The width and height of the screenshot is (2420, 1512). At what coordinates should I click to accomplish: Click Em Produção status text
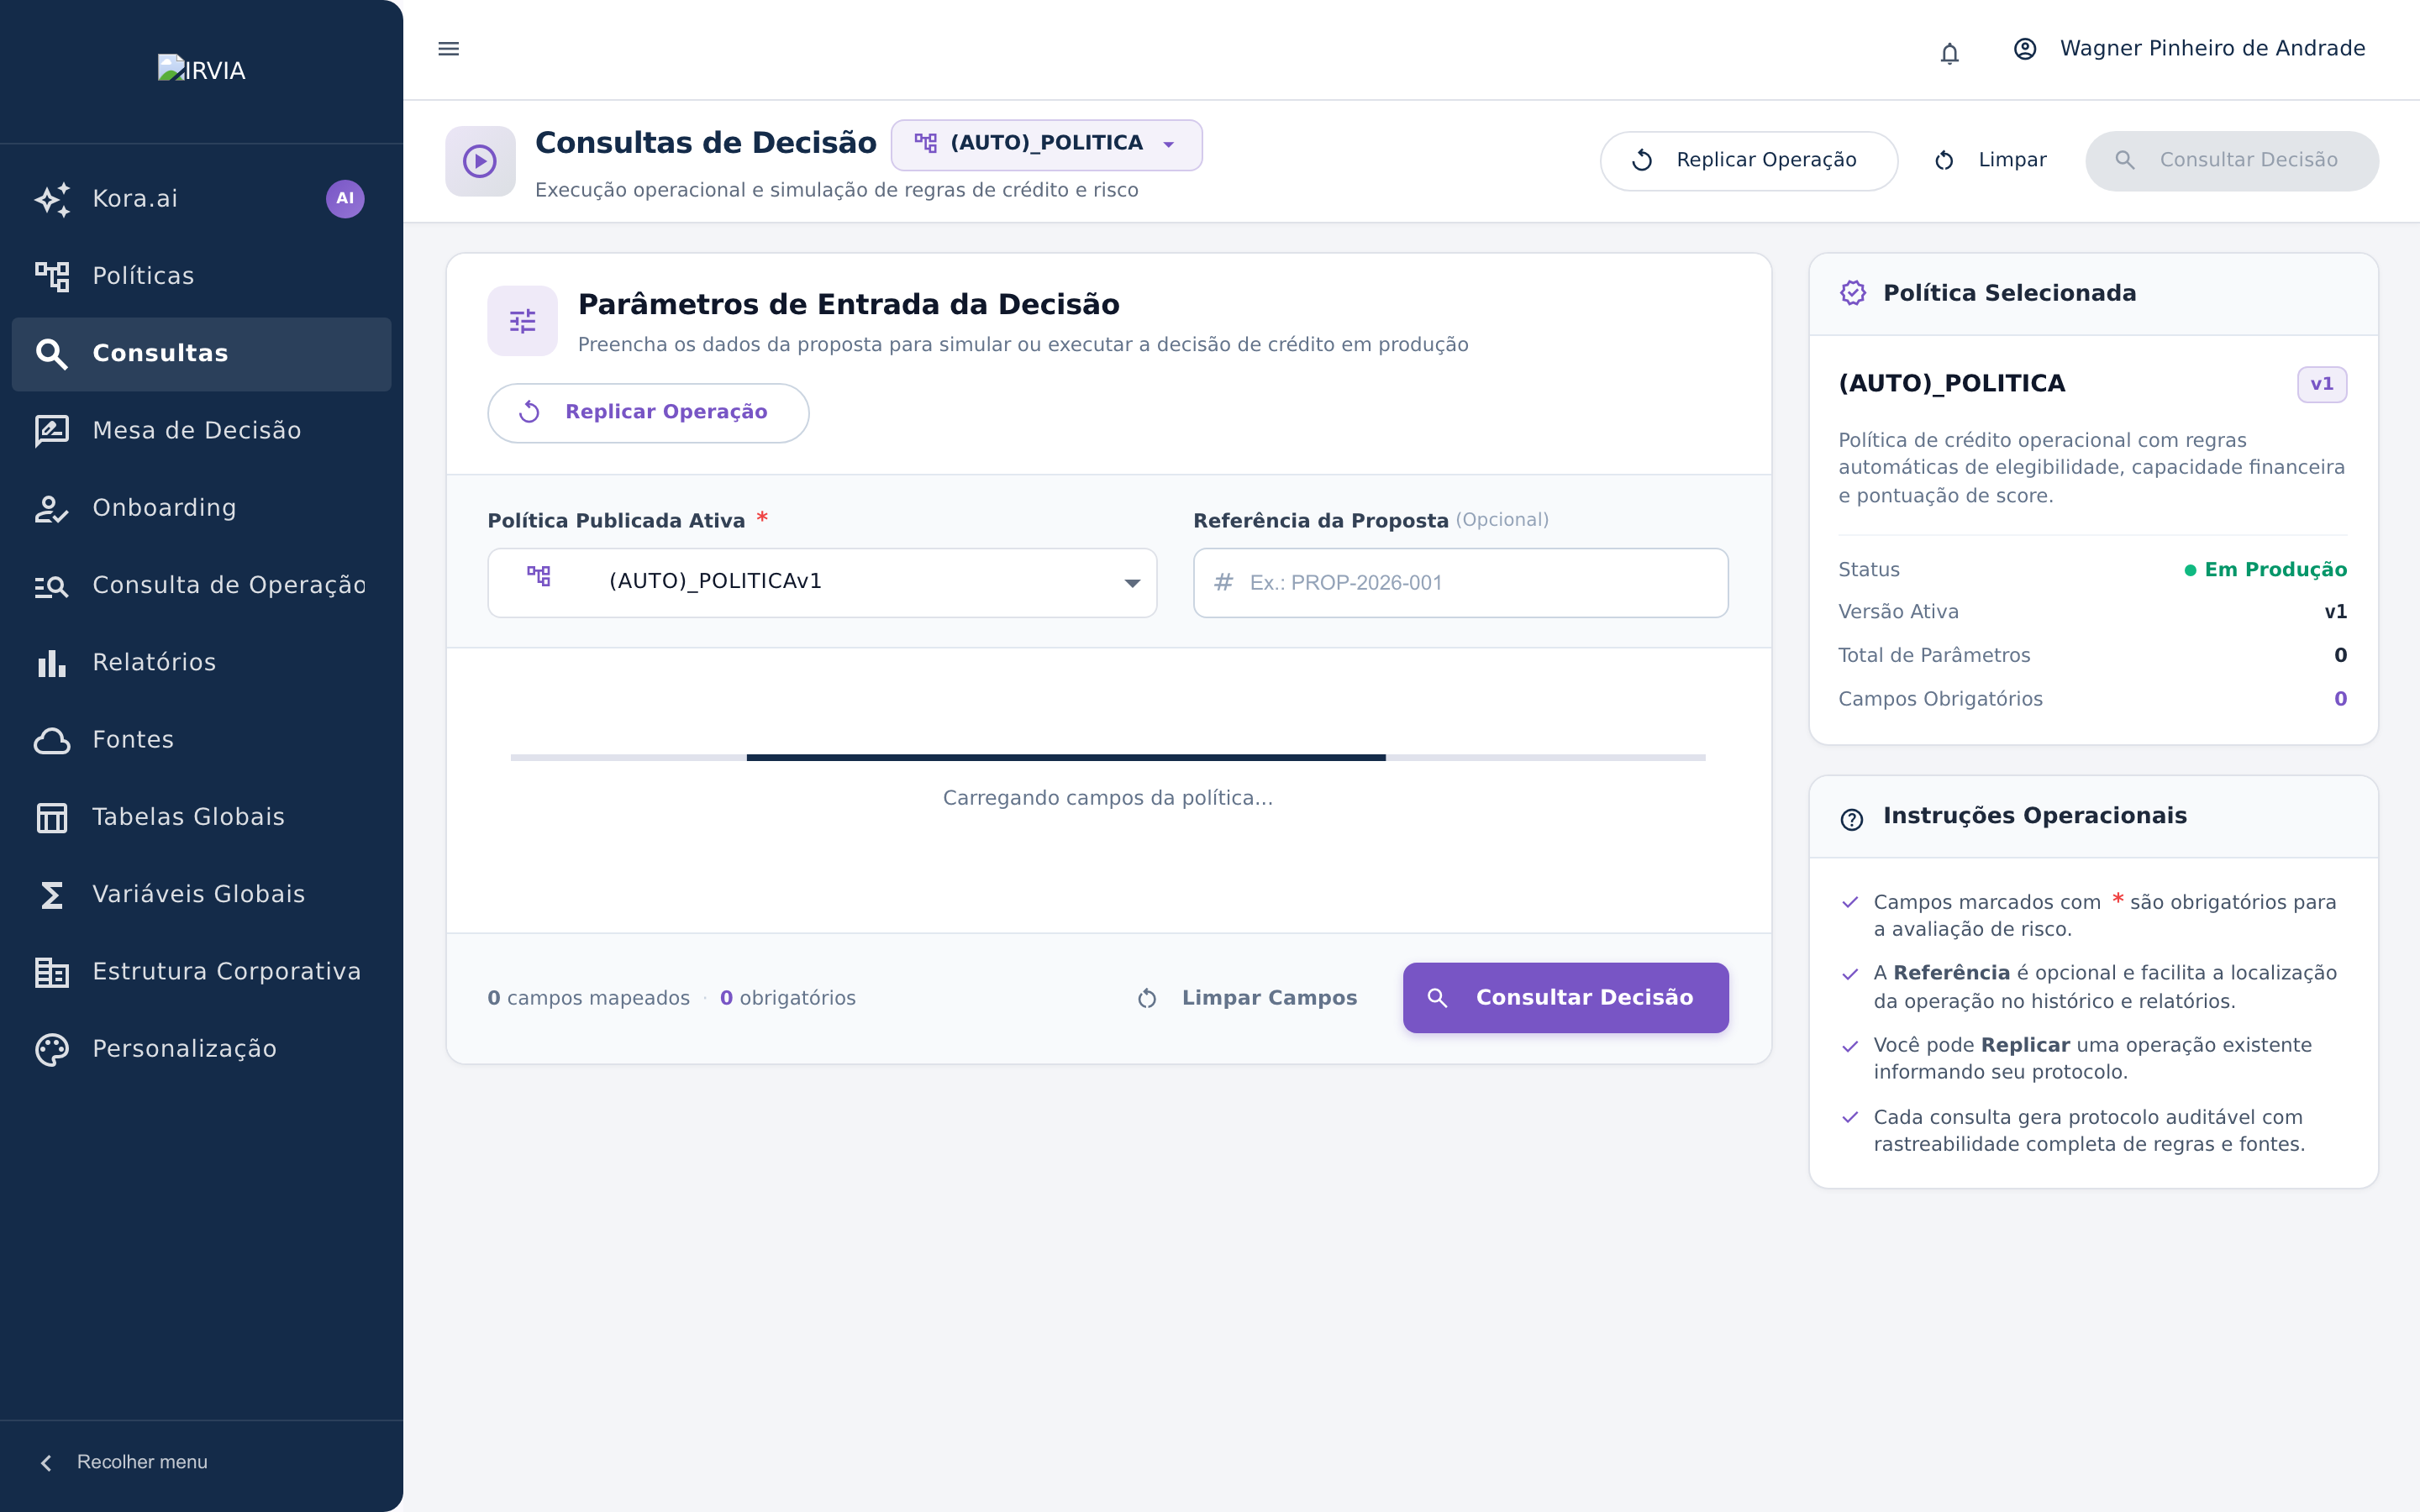pos(2265,570)
